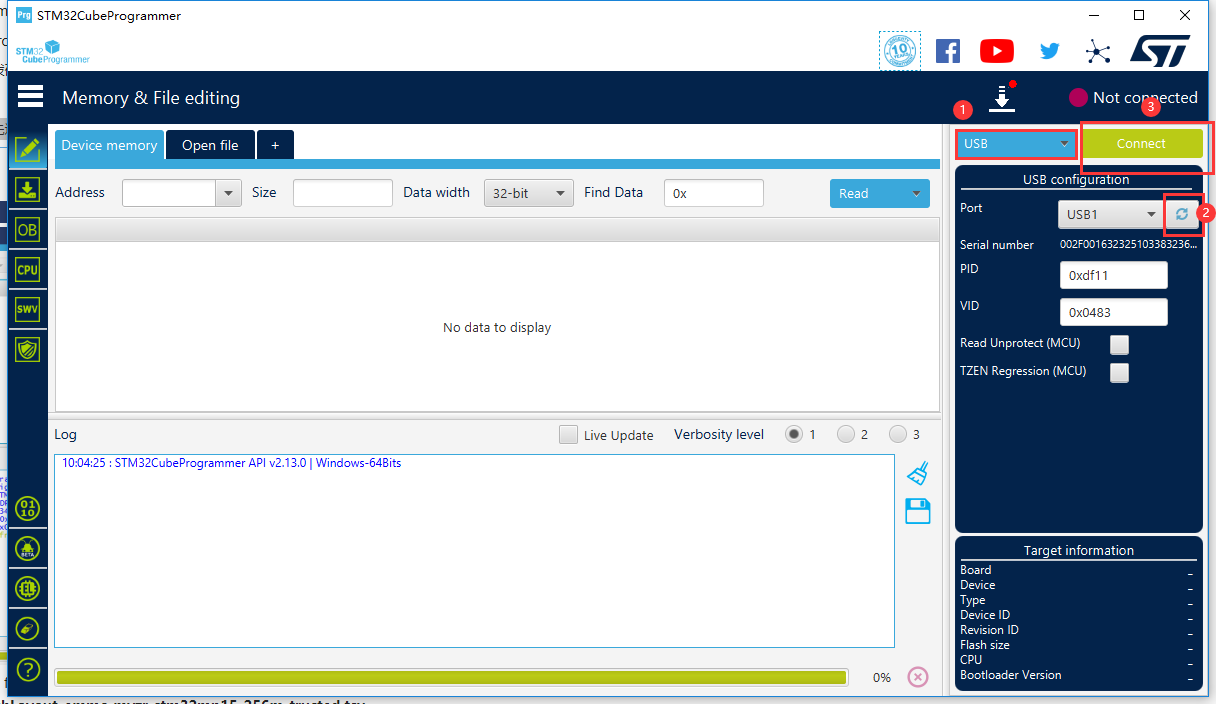The height and width of the screenshot is (704, 1216).
Task: Clear the log with broom icon
Action: coord(917,472)
